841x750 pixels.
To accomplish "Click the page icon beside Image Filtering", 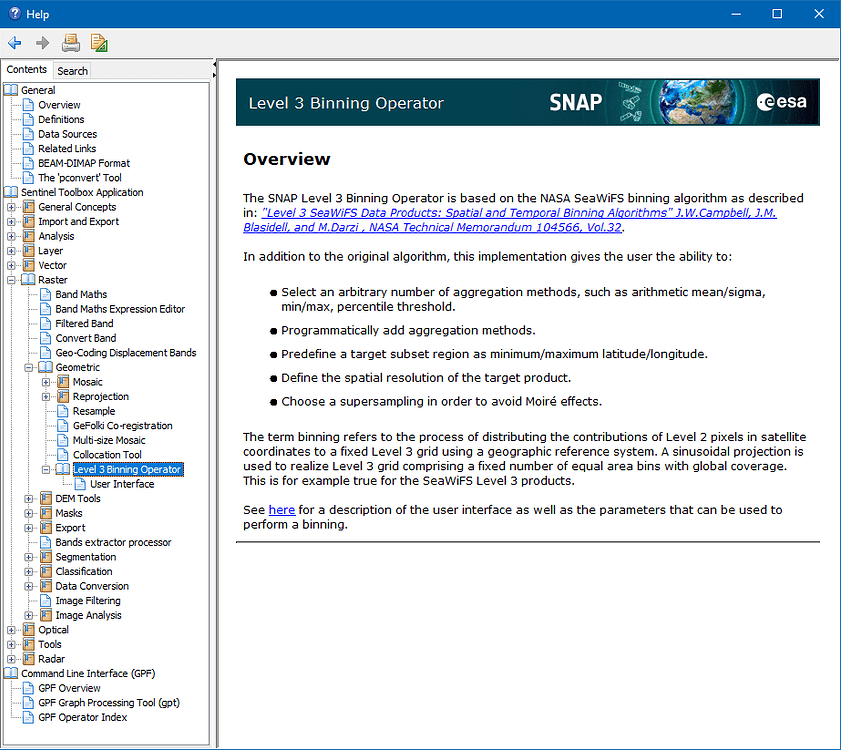I will (x=46, y=600).
